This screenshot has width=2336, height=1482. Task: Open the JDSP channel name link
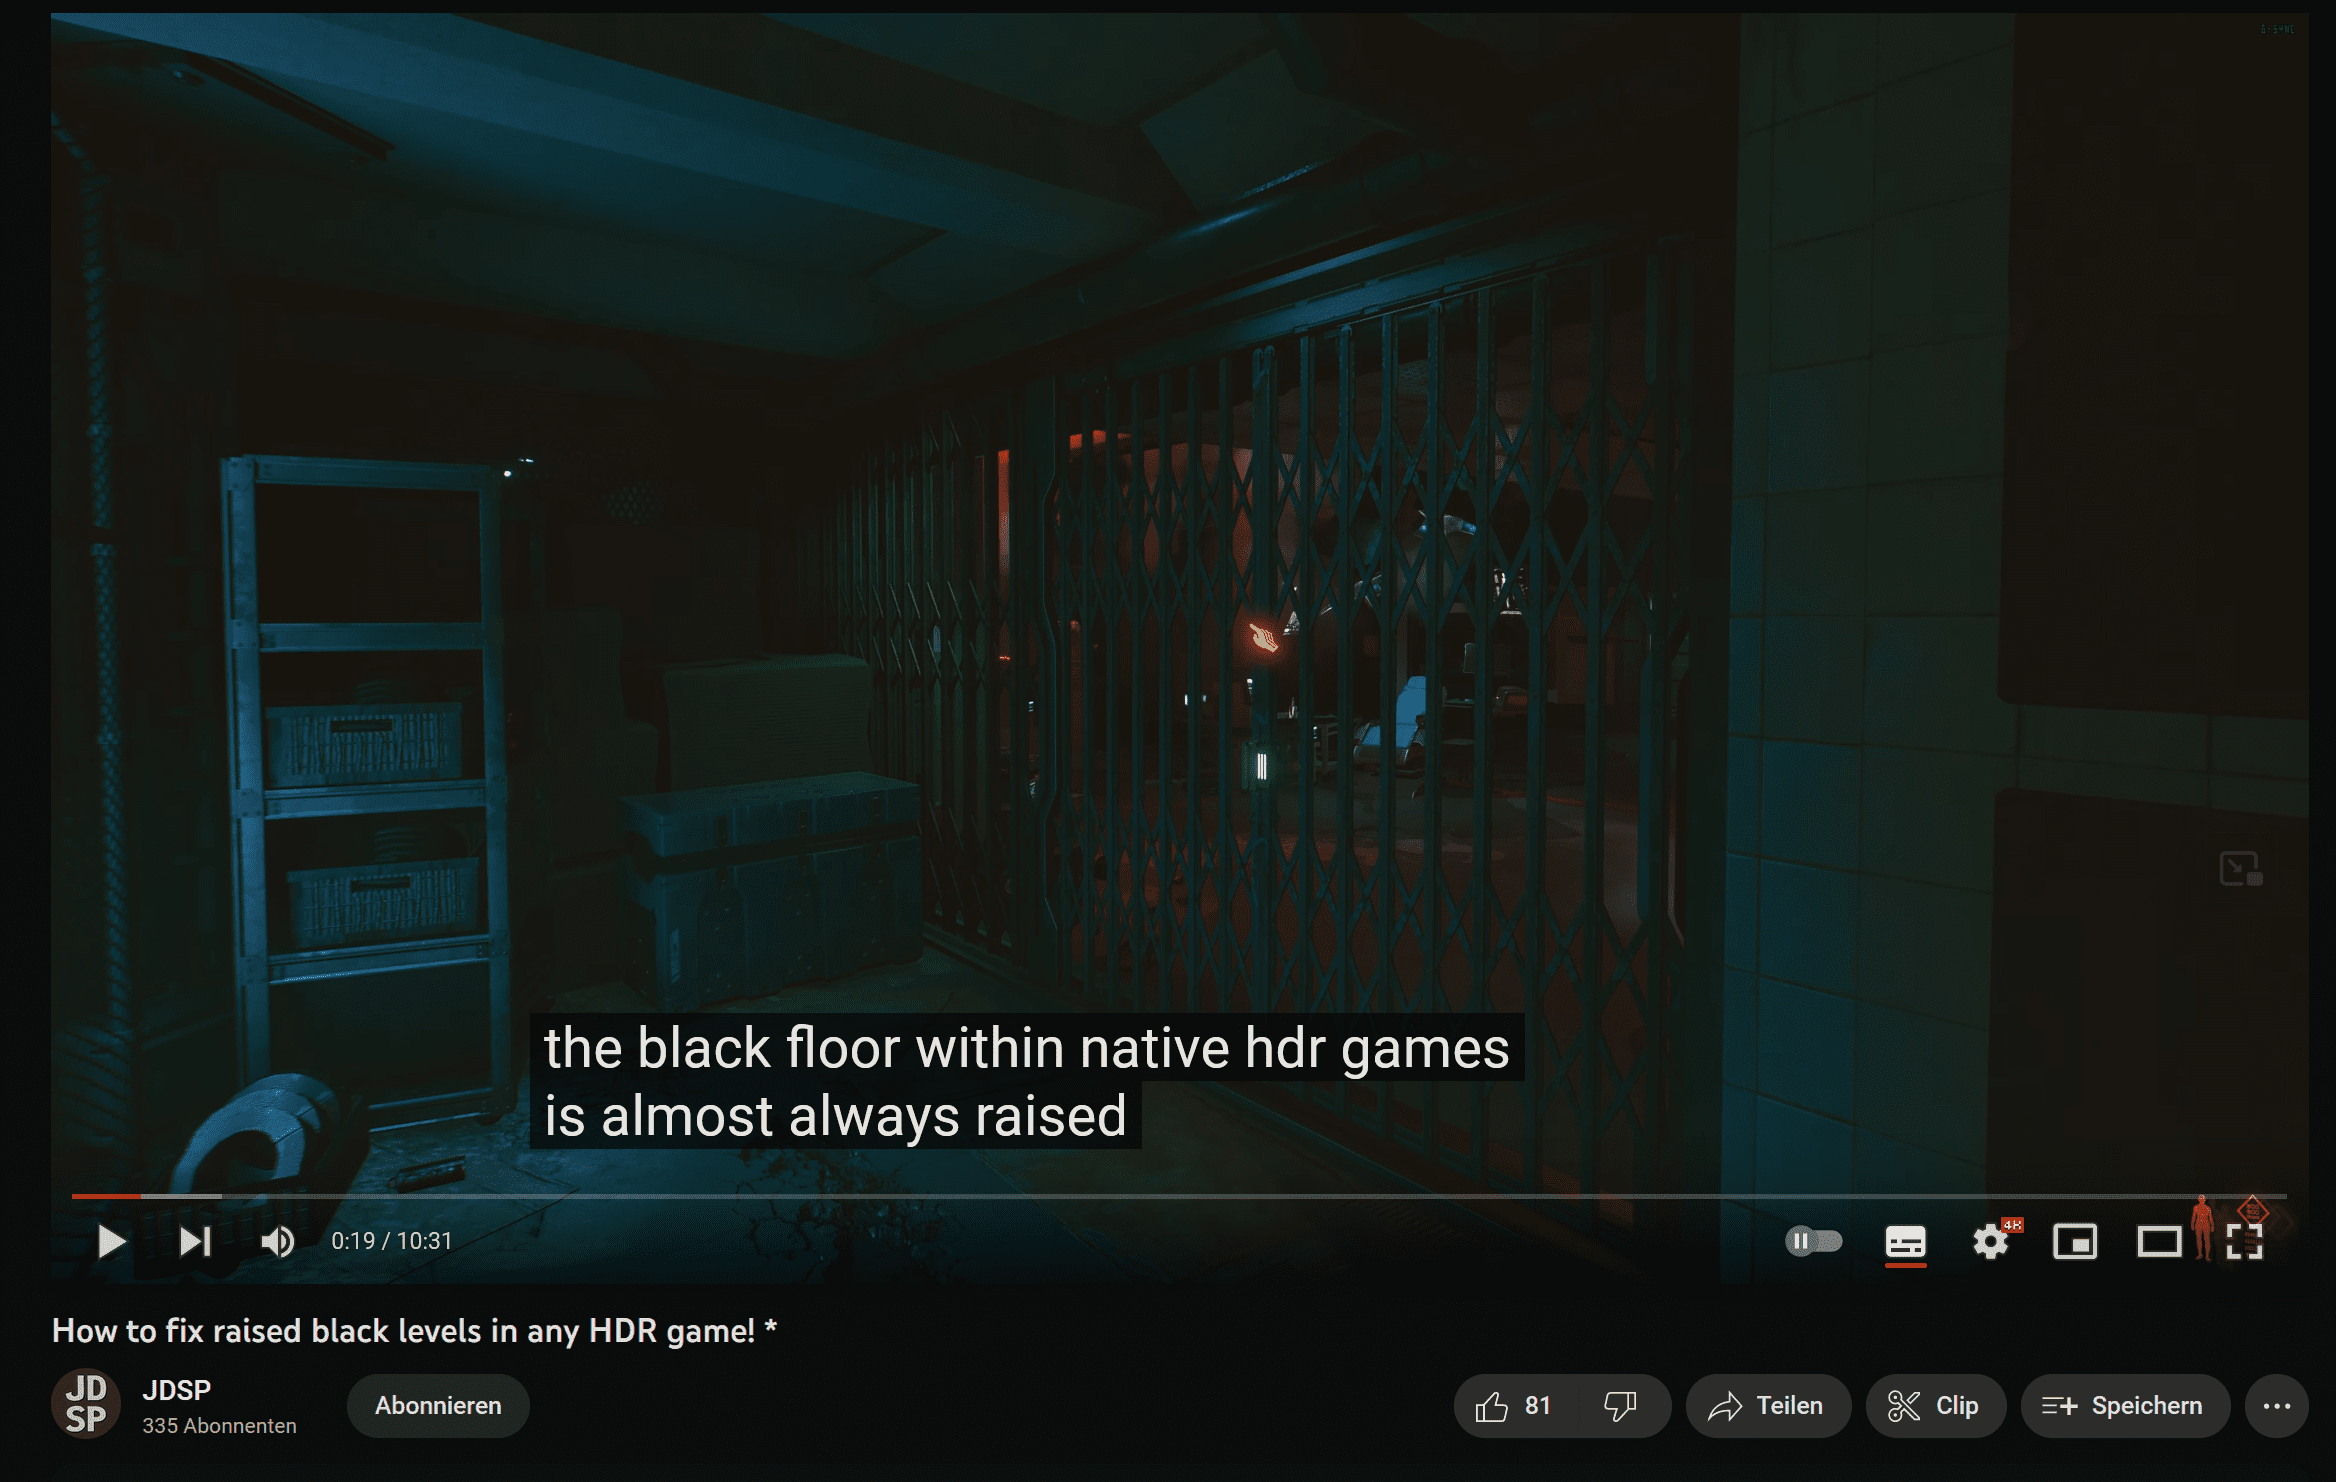pos(177,1390)
